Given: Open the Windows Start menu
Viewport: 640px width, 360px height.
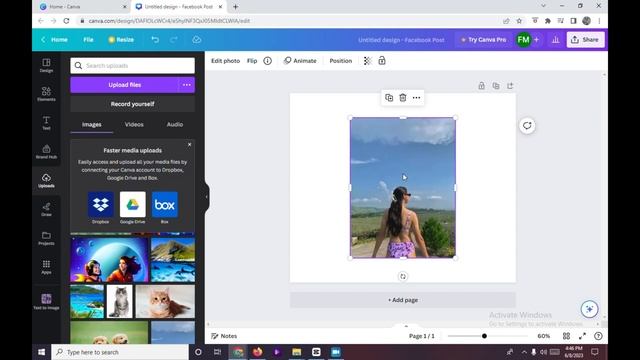Looking at the screenshot, I should pyautogui.click(x=42, y=352).
